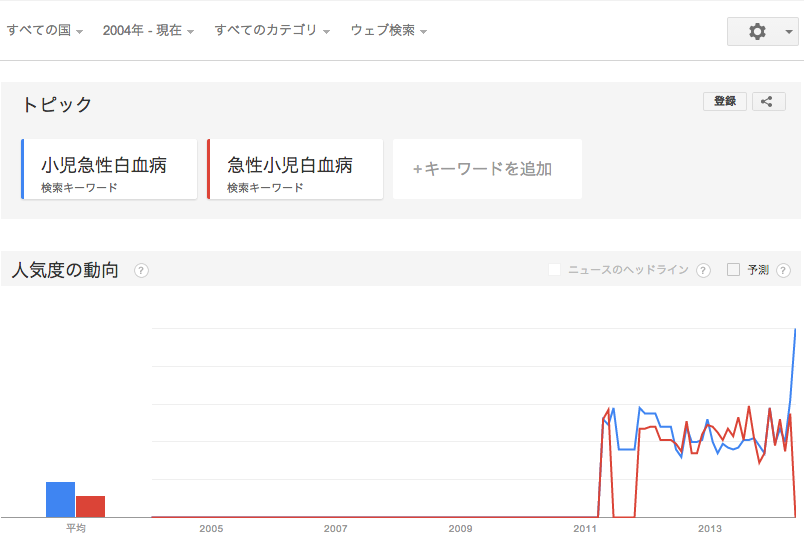Viewport: 804px width, 547px height.
Task: Click the 登録 button
Action: [x=725, y=102]
